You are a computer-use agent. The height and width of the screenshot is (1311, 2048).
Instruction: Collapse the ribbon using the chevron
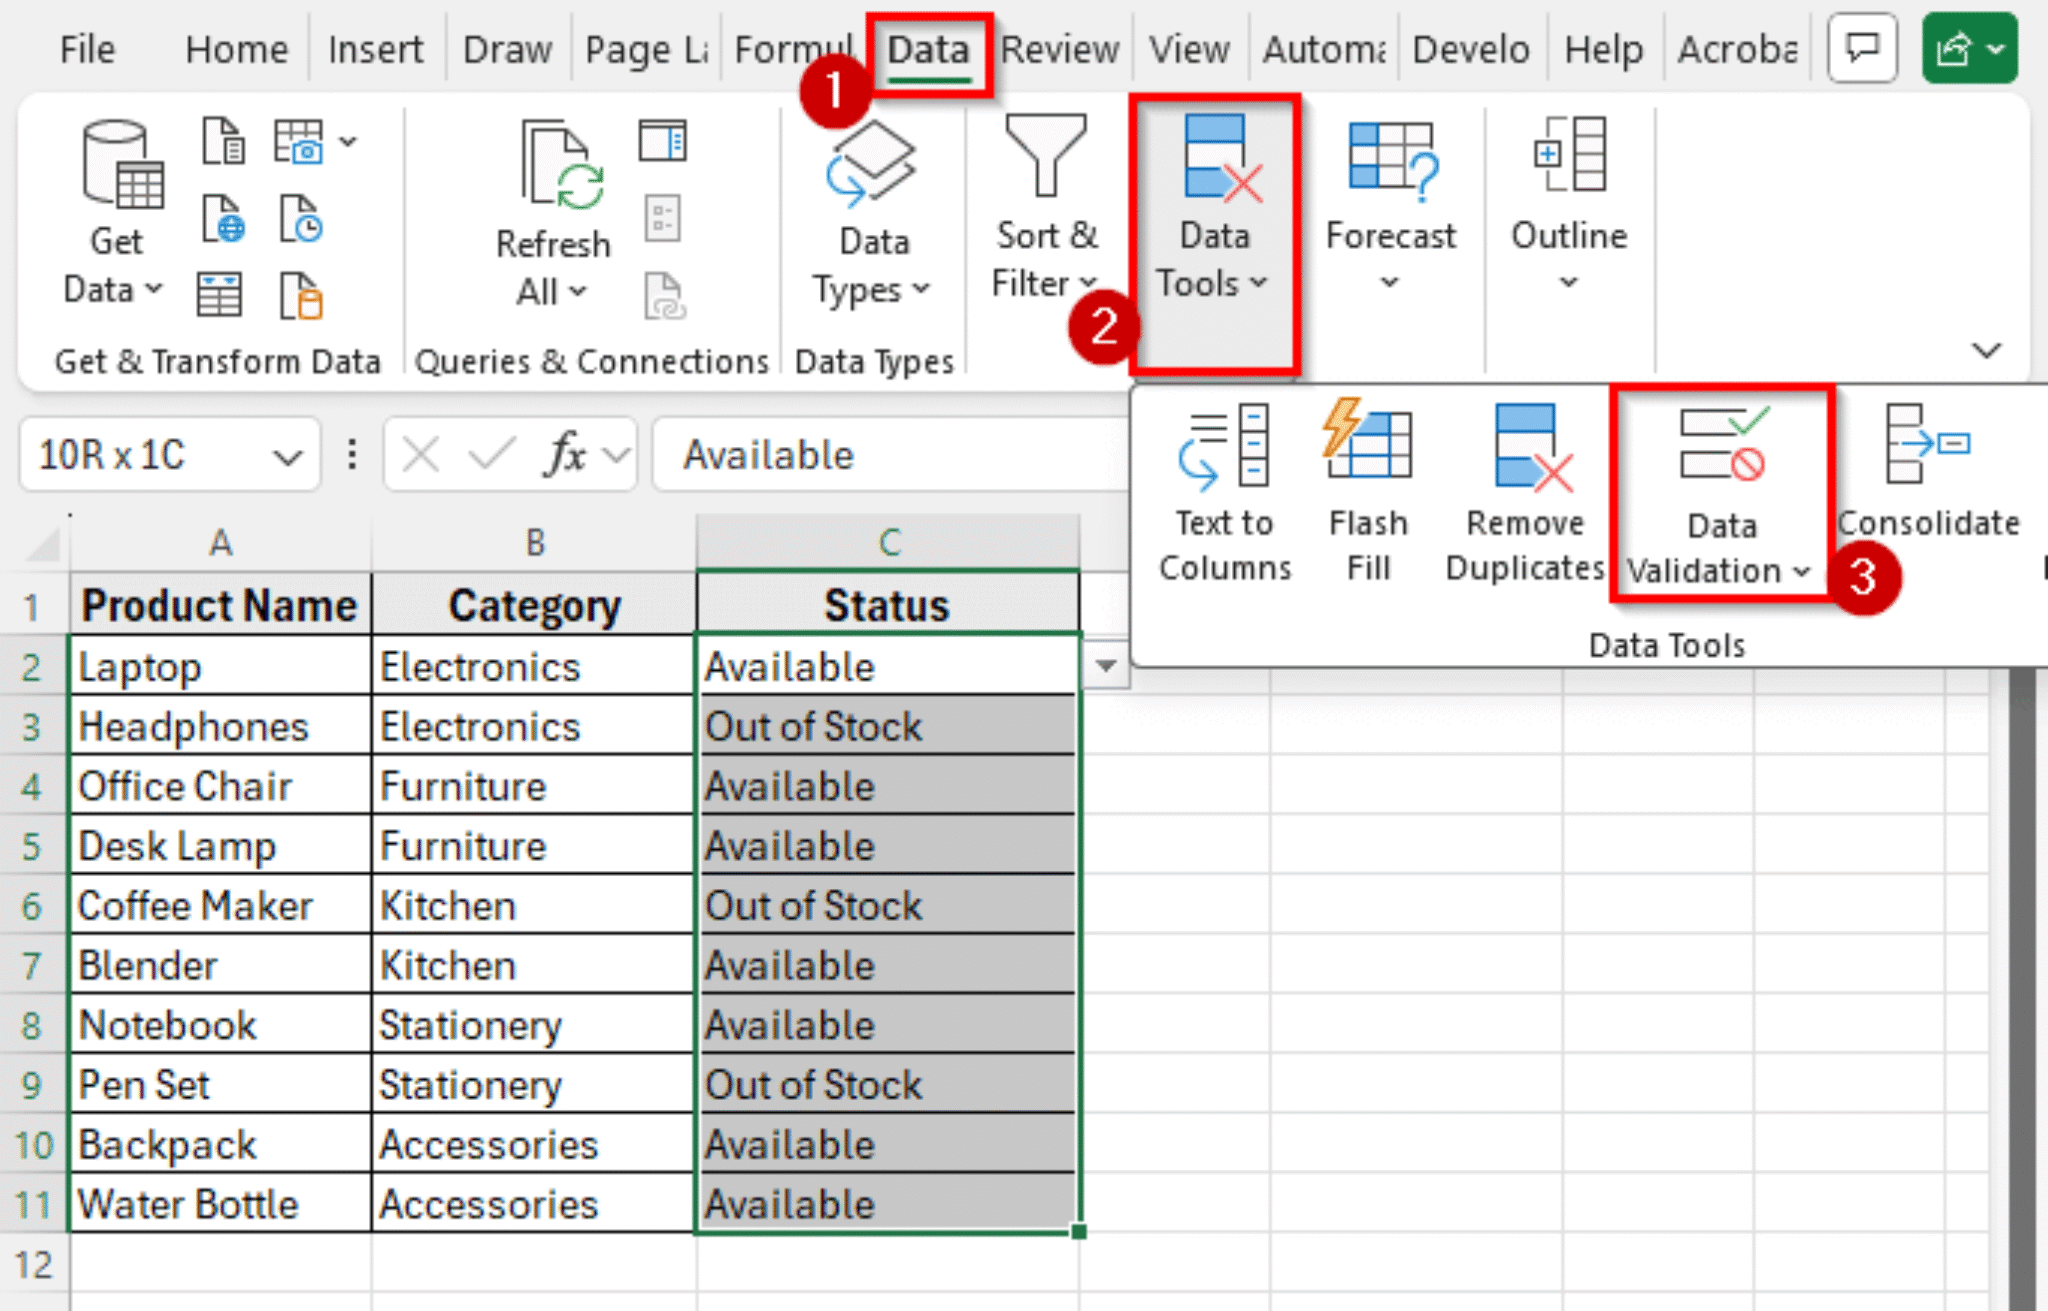tap(1986, 350)
